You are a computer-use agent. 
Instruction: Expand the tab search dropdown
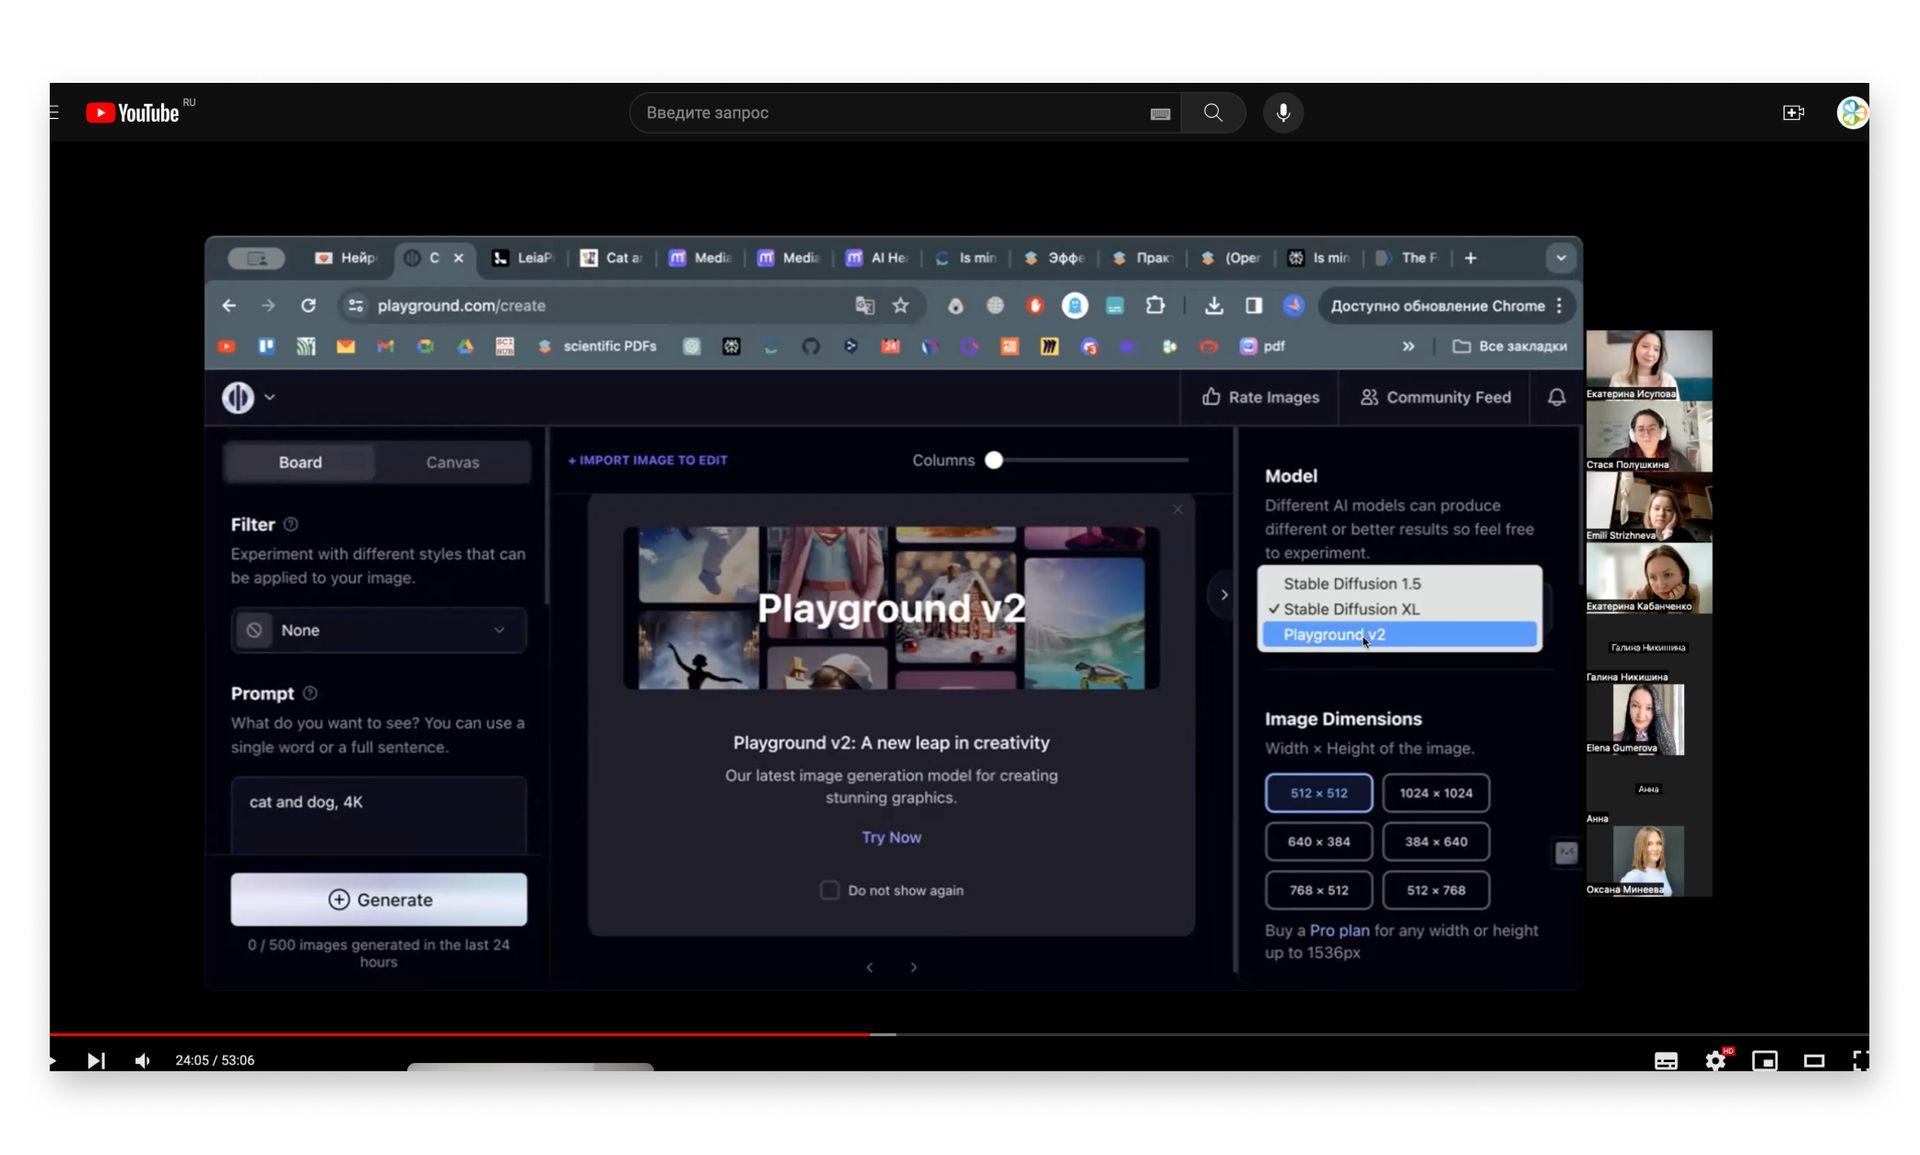pos(1561,258)
